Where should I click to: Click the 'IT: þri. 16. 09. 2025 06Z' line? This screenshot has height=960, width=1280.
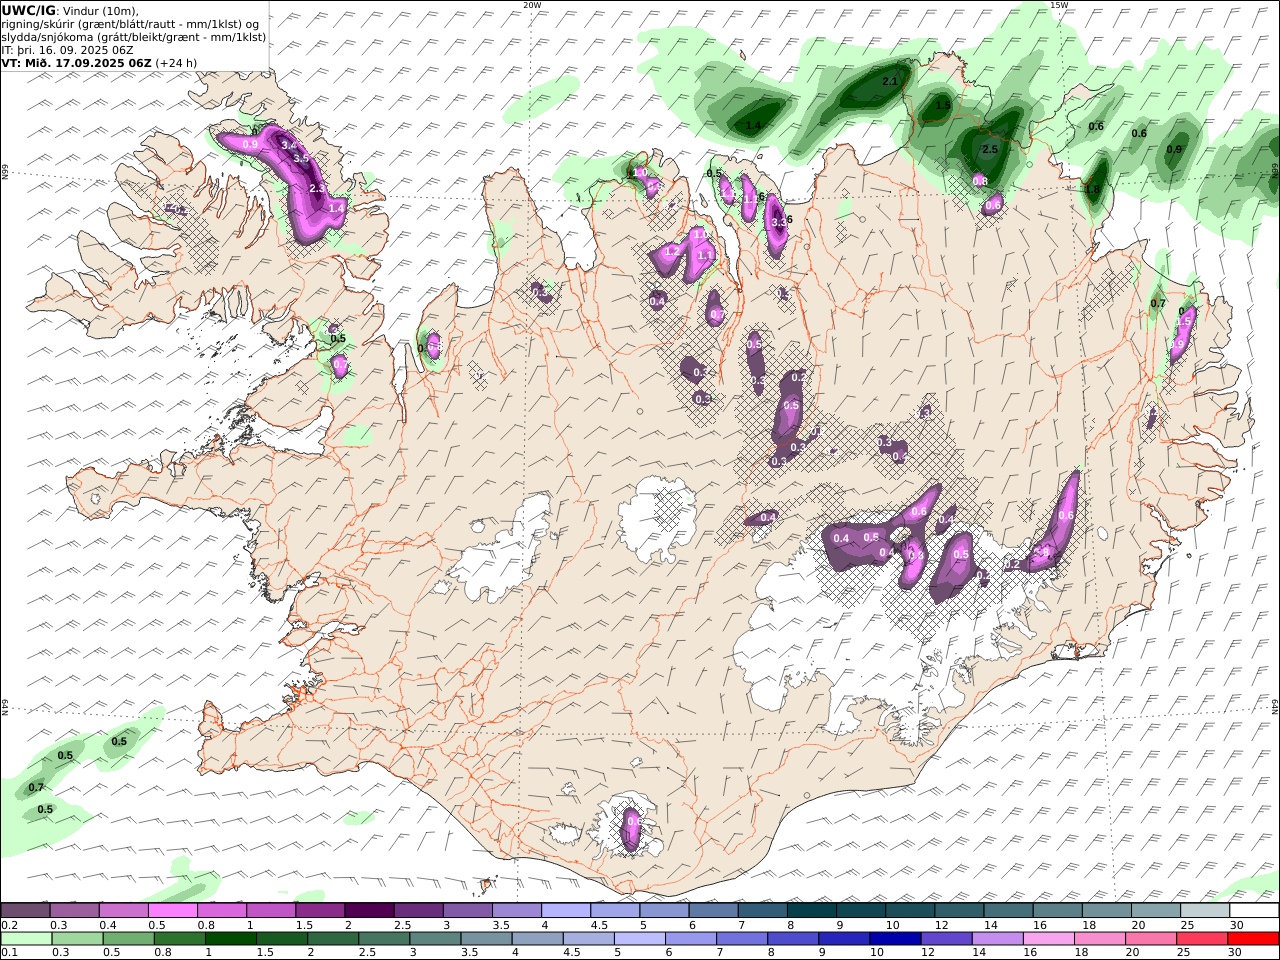click(67, 49)
